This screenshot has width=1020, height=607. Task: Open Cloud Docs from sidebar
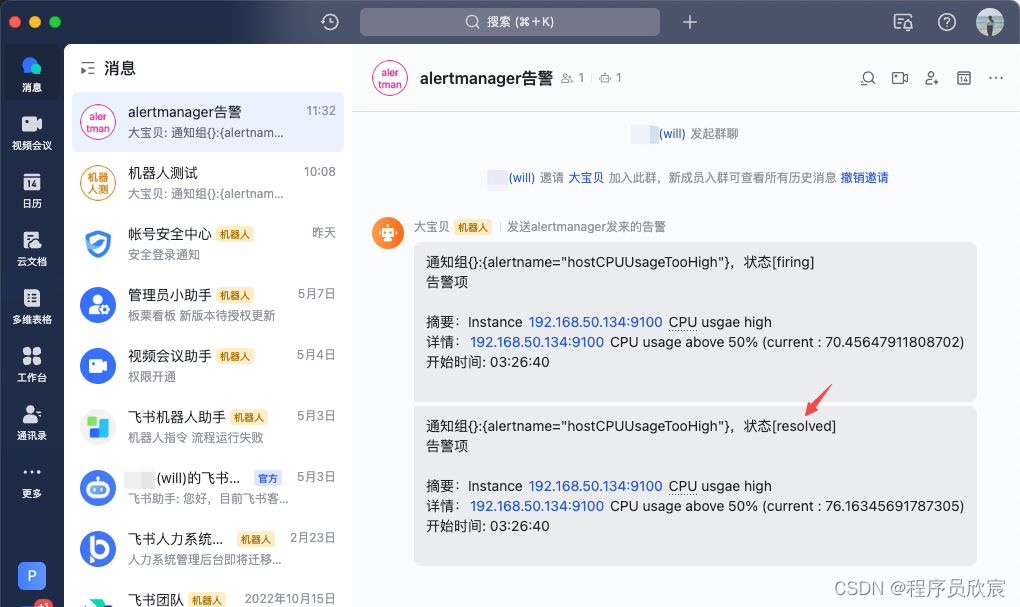(x=31, y=249)
